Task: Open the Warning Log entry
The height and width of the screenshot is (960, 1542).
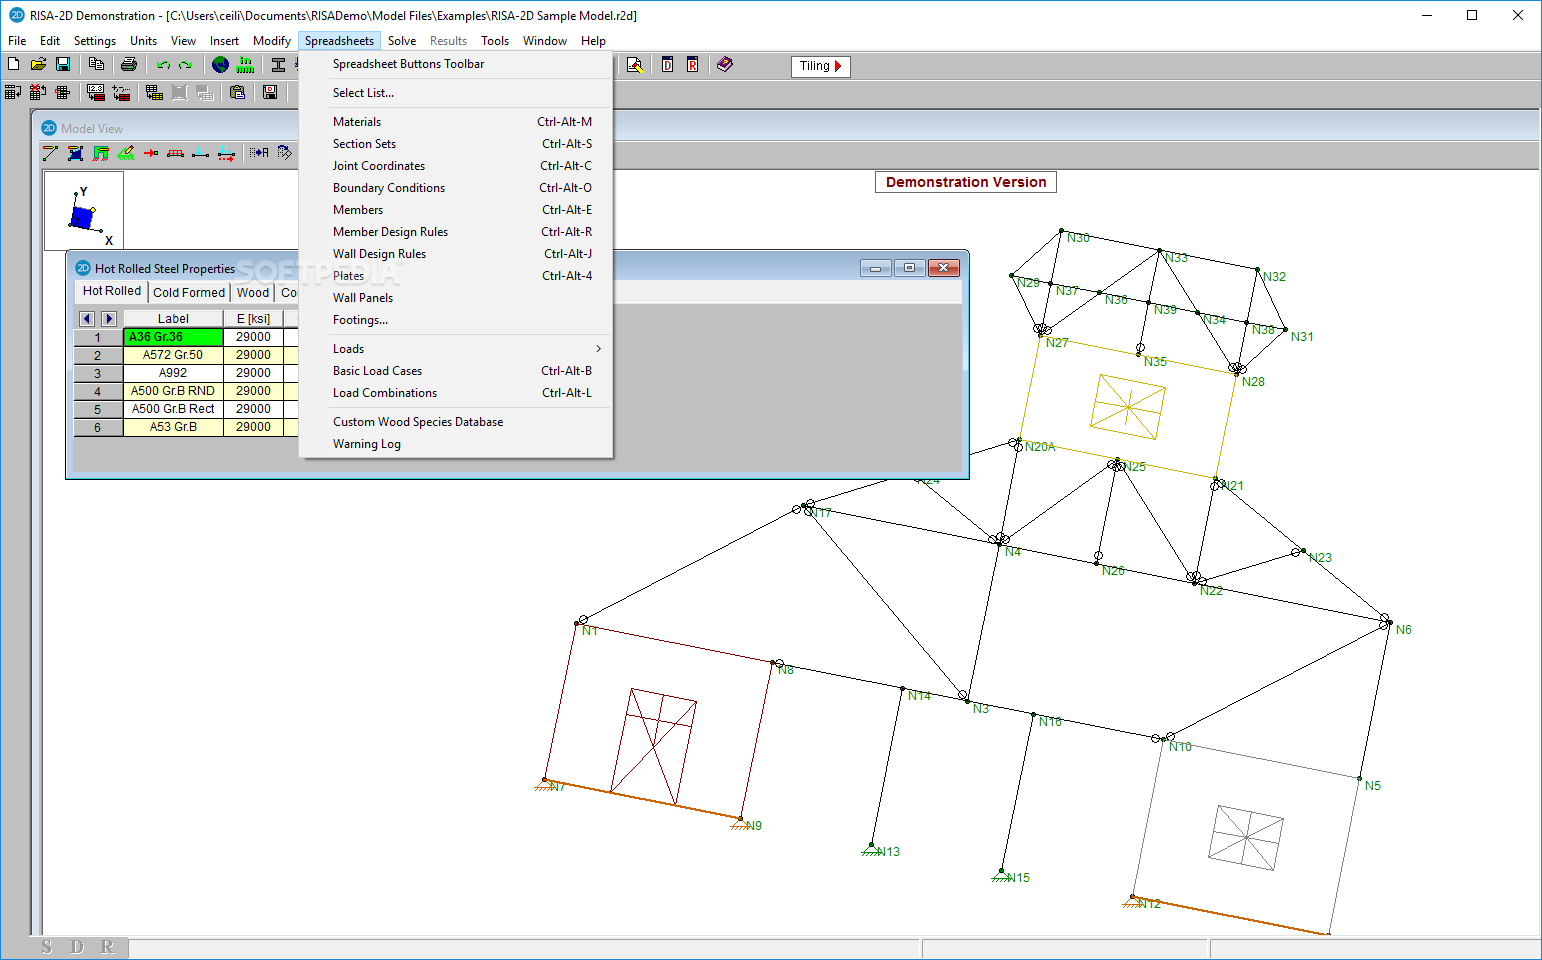Action: tap(456, 444)
